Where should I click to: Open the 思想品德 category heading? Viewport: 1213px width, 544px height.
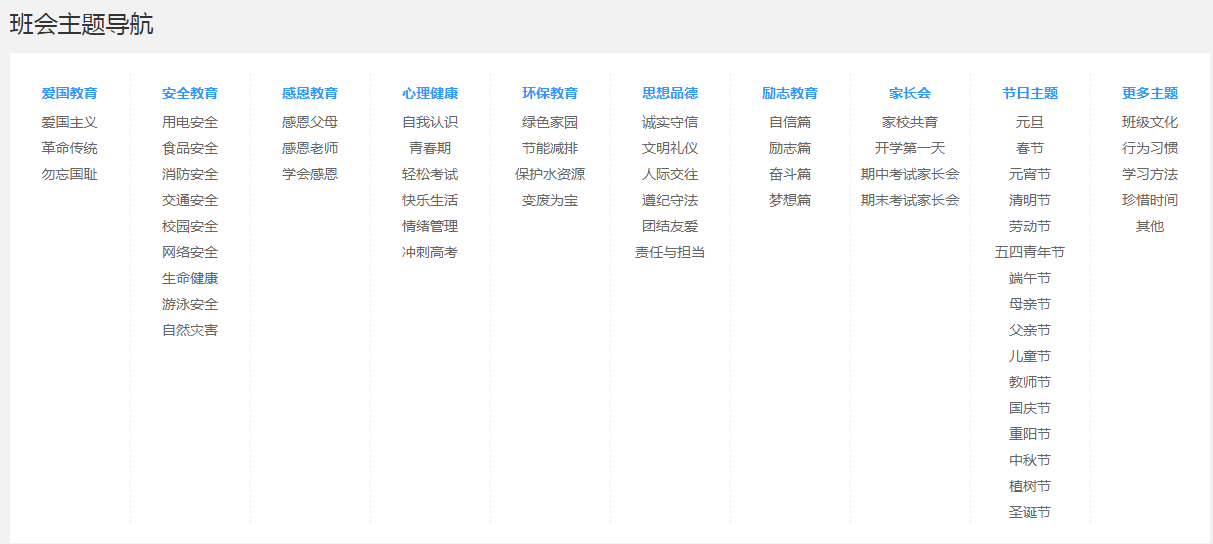click(x=670, y=93)
